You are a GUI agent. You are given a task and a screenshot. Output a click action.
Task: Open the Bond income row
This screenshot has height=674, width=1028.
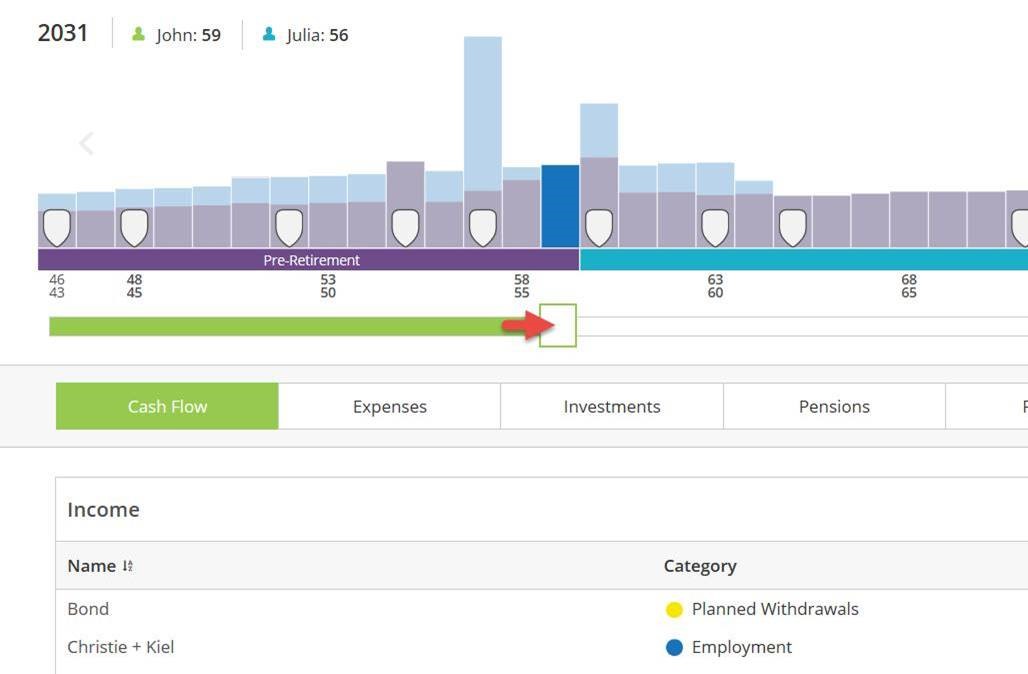(x=88, y=609)
